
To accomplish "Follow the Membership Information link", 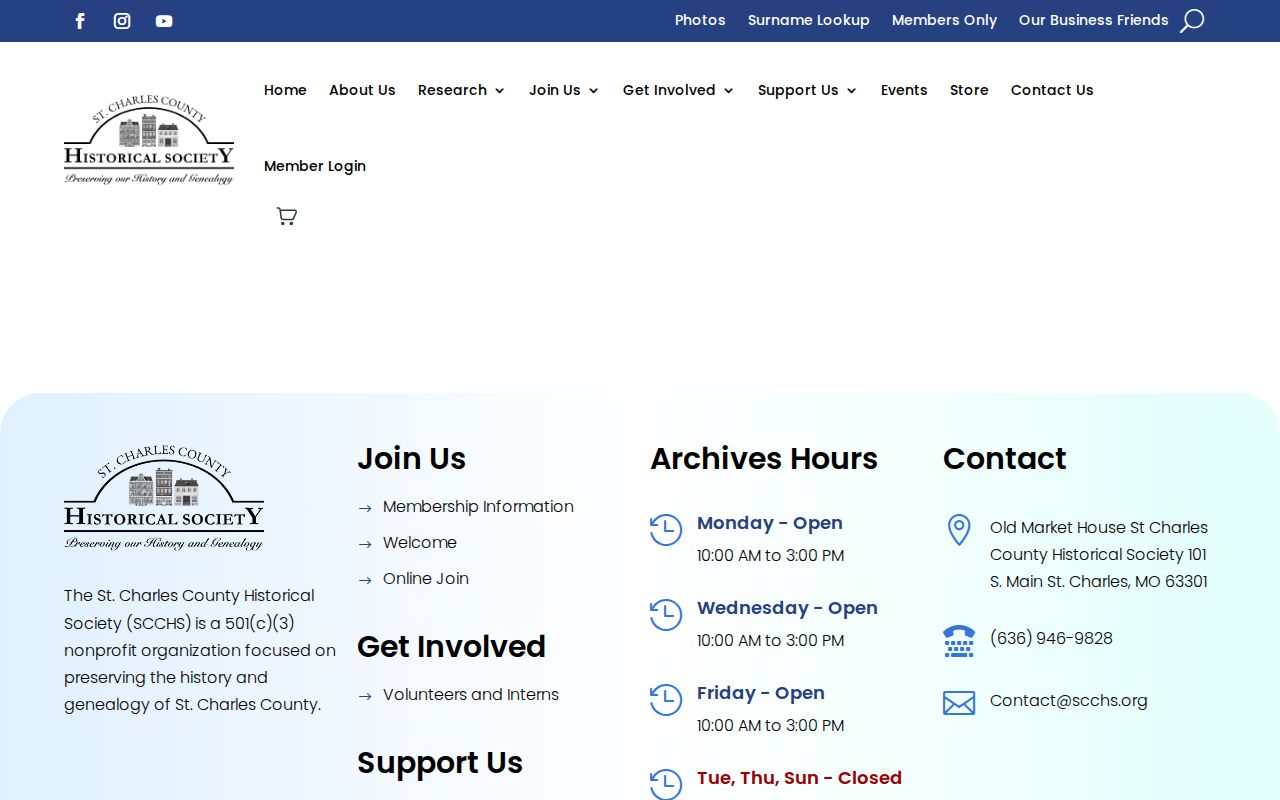I will tap(478, 507).
